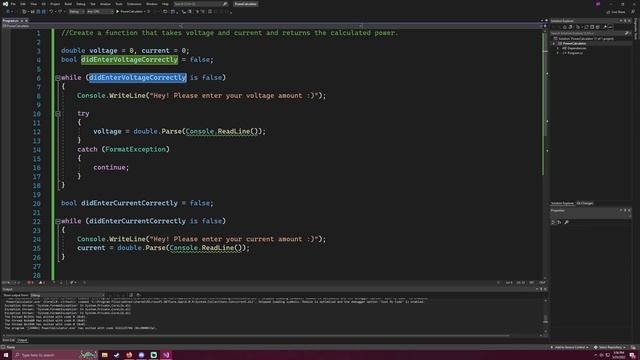The height and width of the screenshot is (360, 640).
Task: Open the Tools menu
Action: (119, 4)
